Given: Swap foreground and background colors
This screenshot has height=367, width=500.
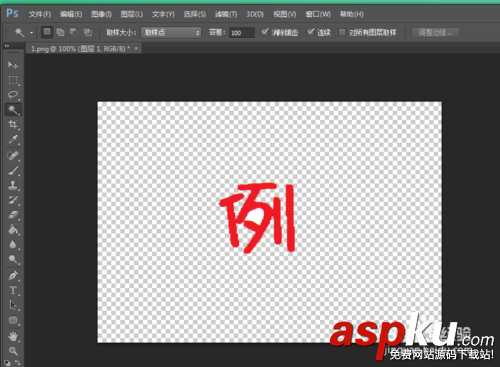Looking at the screenshot, I should coord(18,363).
